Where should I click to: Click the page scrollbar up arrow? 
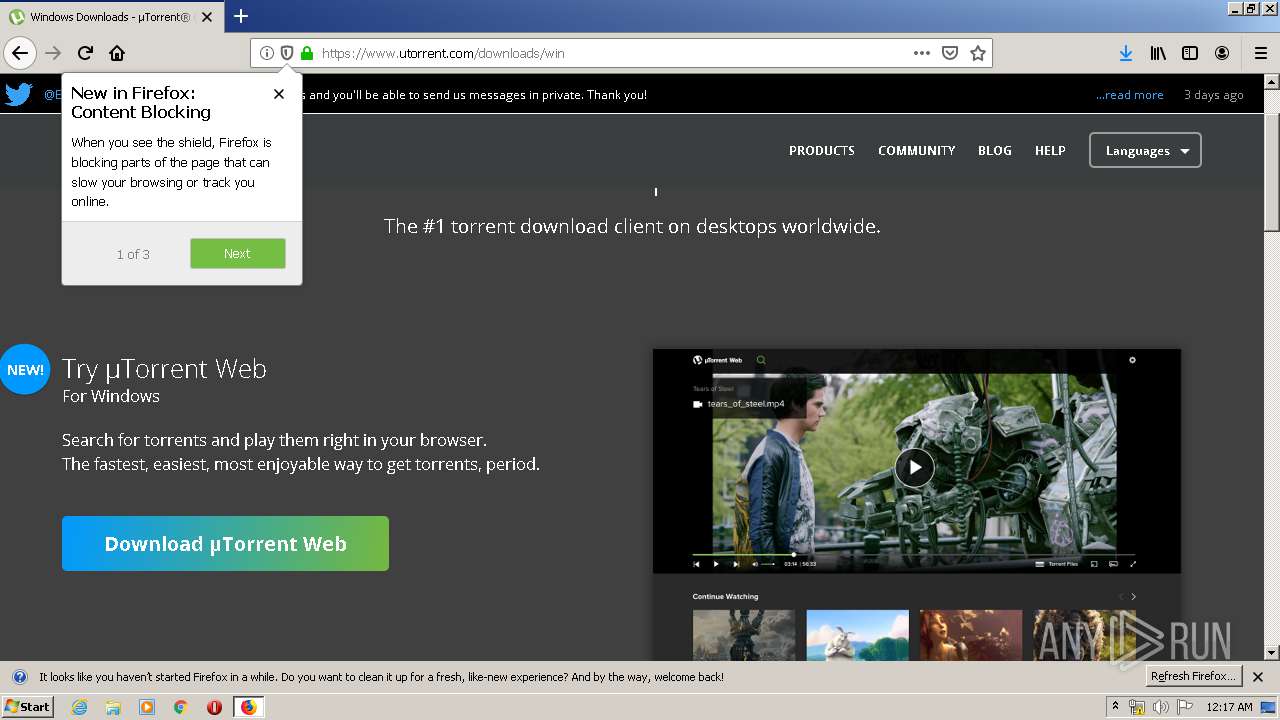click(x=1271, y=83)
